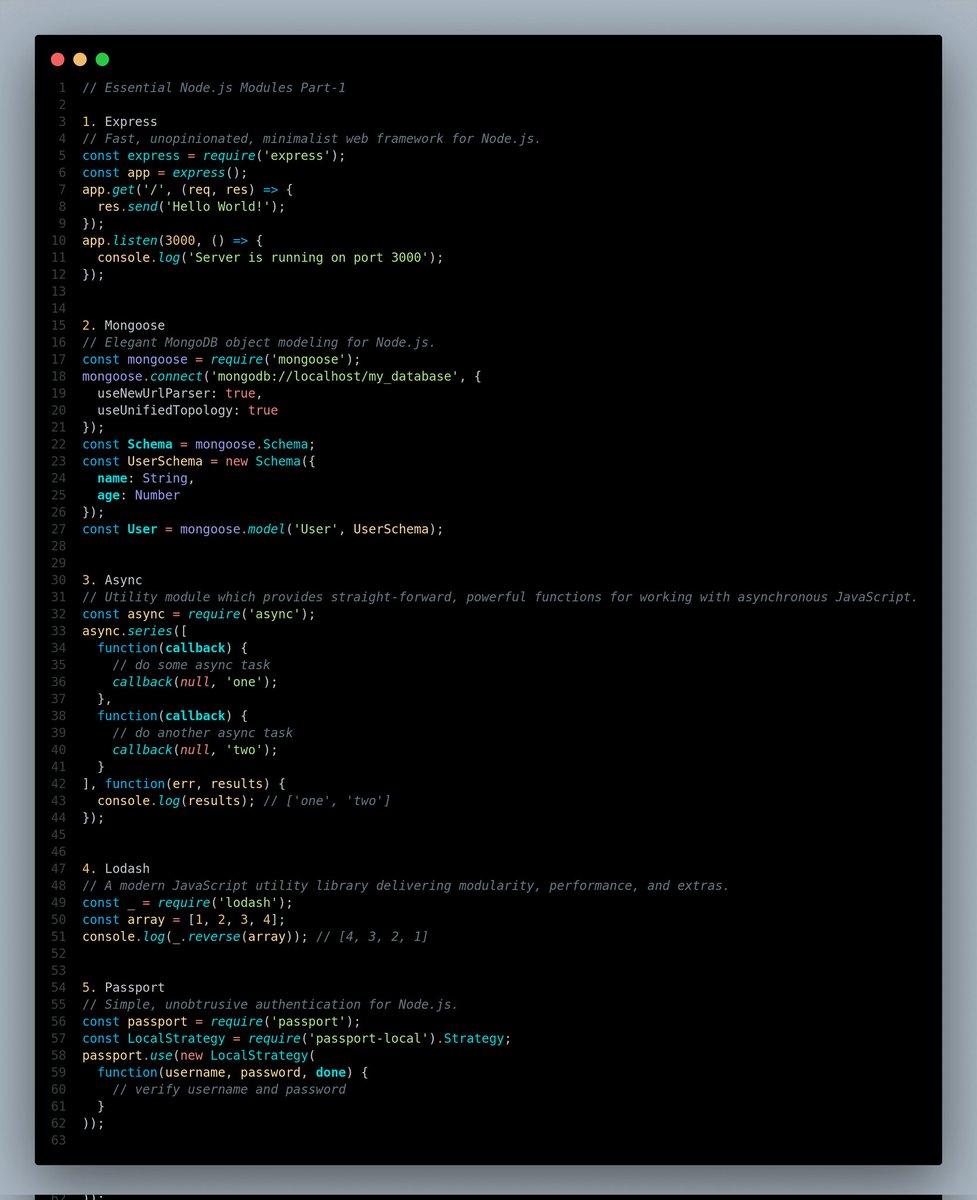Click the yellow minimize dot
The width and height of the screenshot is (977, 1200).
(80, 60)
